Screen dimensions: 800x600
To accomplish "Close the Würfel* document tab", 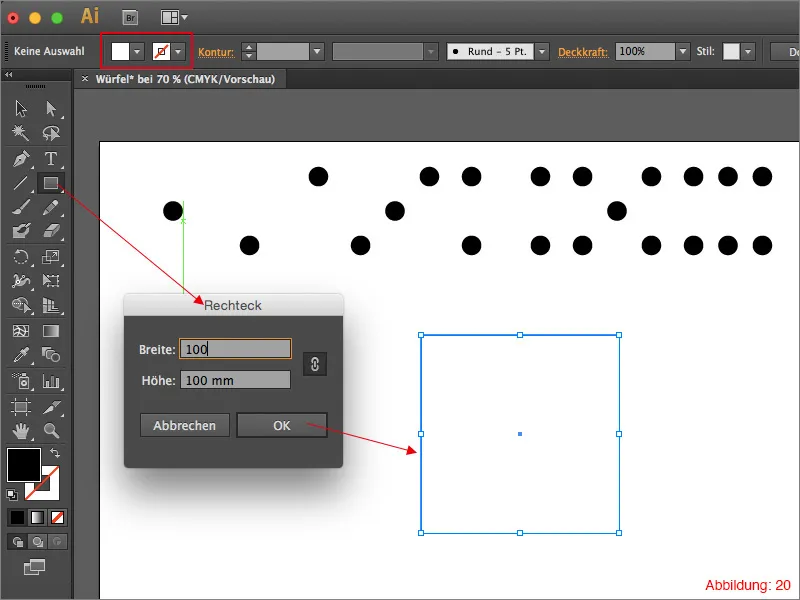I will pos(85,79).
